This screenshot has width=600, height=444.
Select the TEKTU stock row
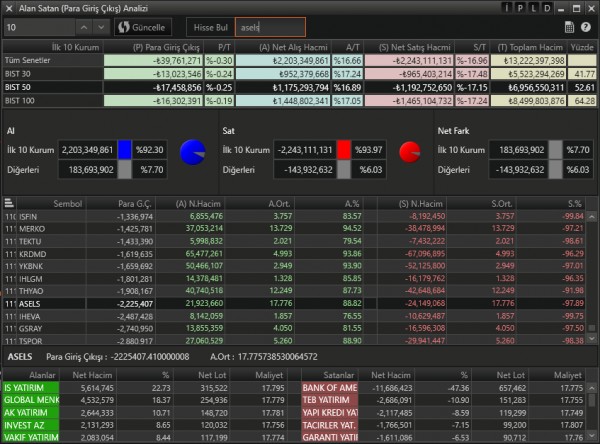coord(294,242)
